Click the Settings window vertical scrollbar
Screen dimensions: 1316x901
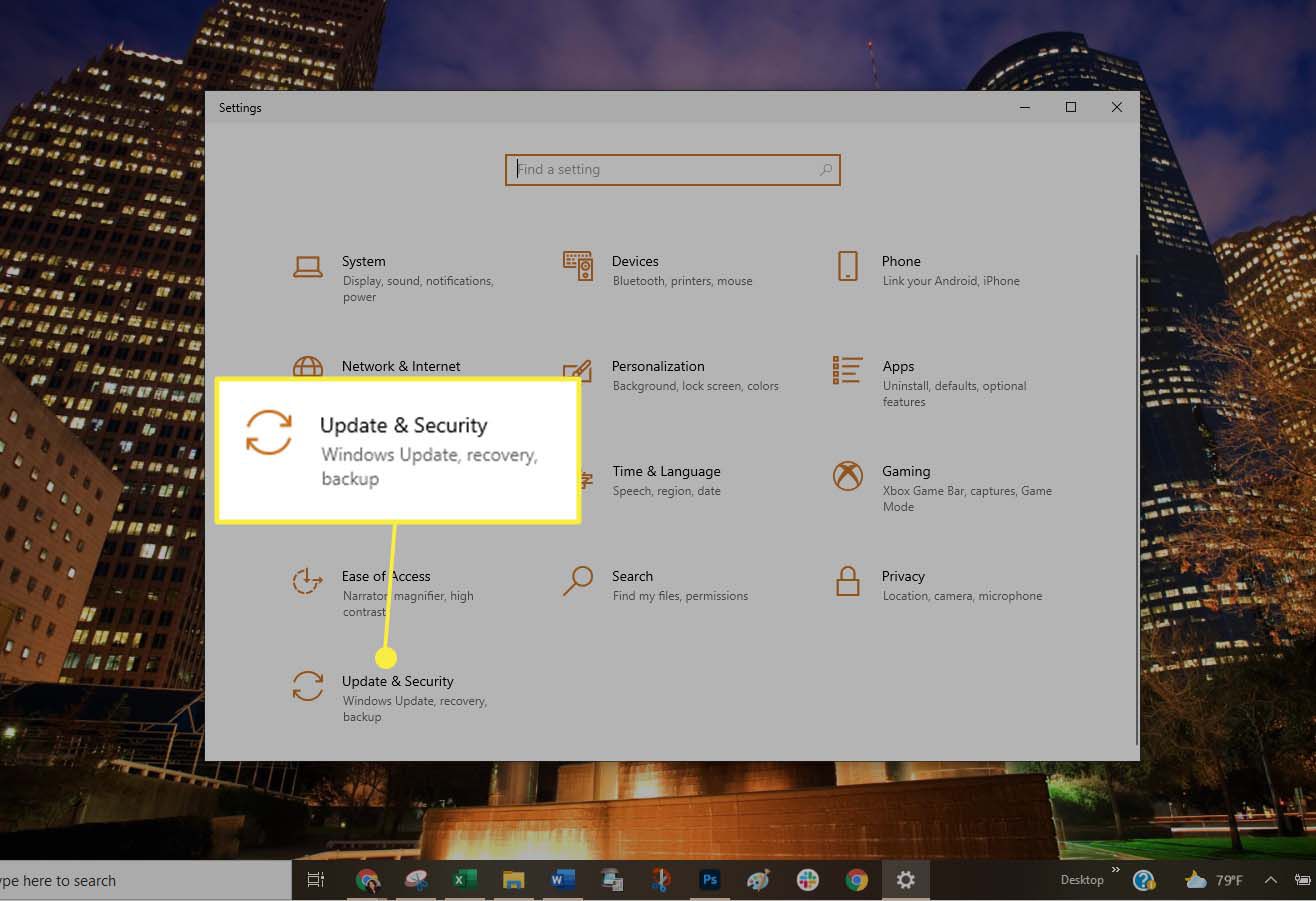point(1135,498)
